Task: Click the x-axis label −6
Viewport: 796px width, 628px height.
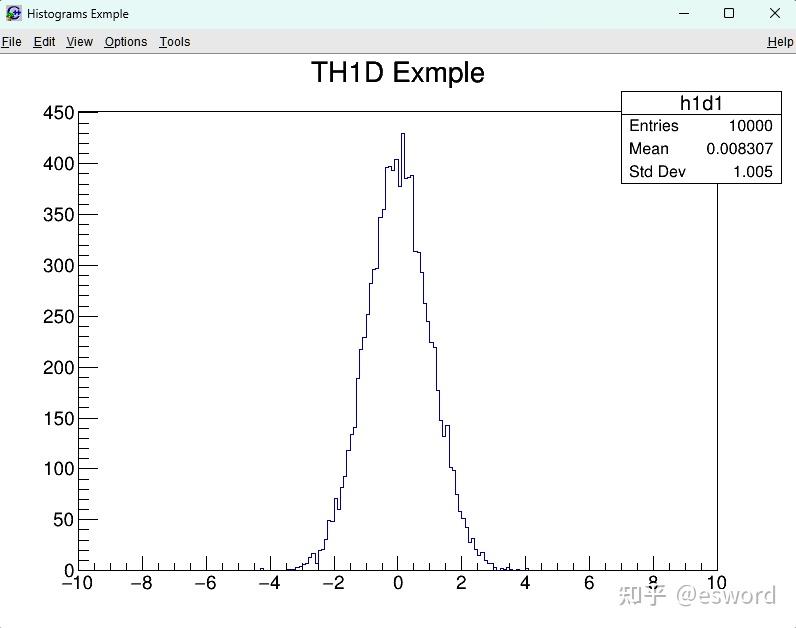Action: pos(206,583)
